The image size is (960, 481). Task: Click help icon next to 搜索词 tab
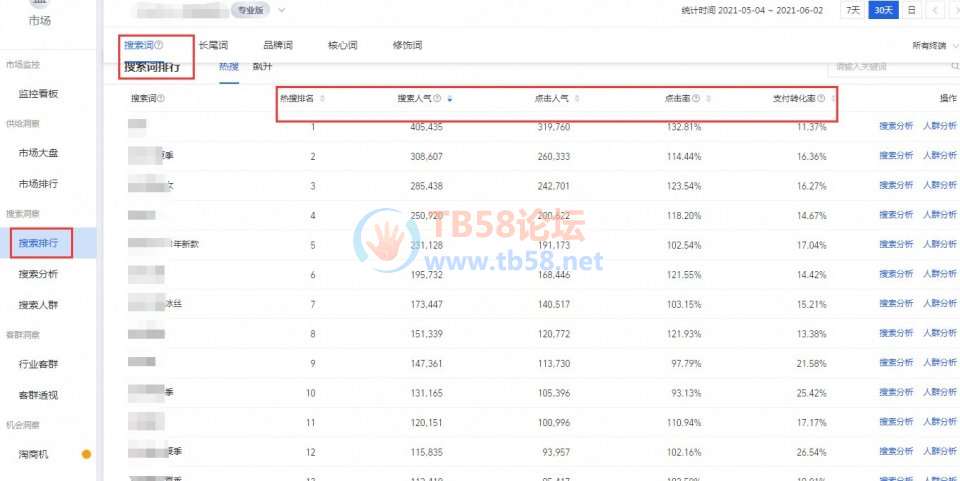(159, 45)
